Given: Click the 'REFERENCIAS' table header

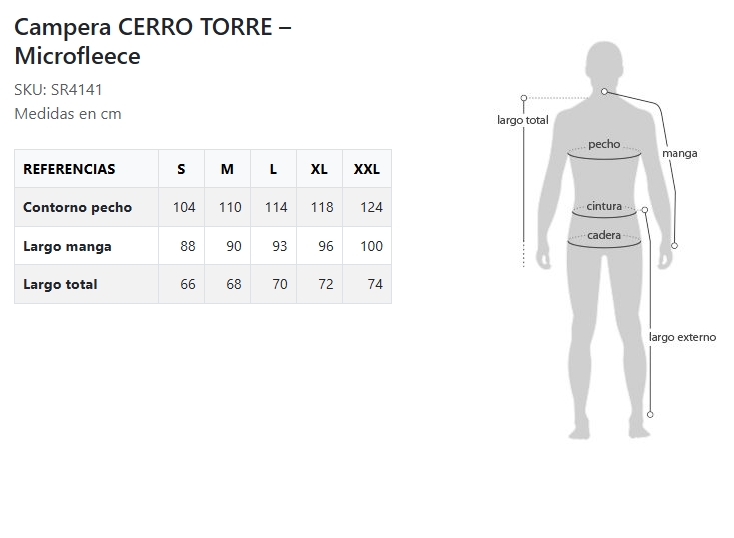Looking at the screenshot, I should pos(69,169).
